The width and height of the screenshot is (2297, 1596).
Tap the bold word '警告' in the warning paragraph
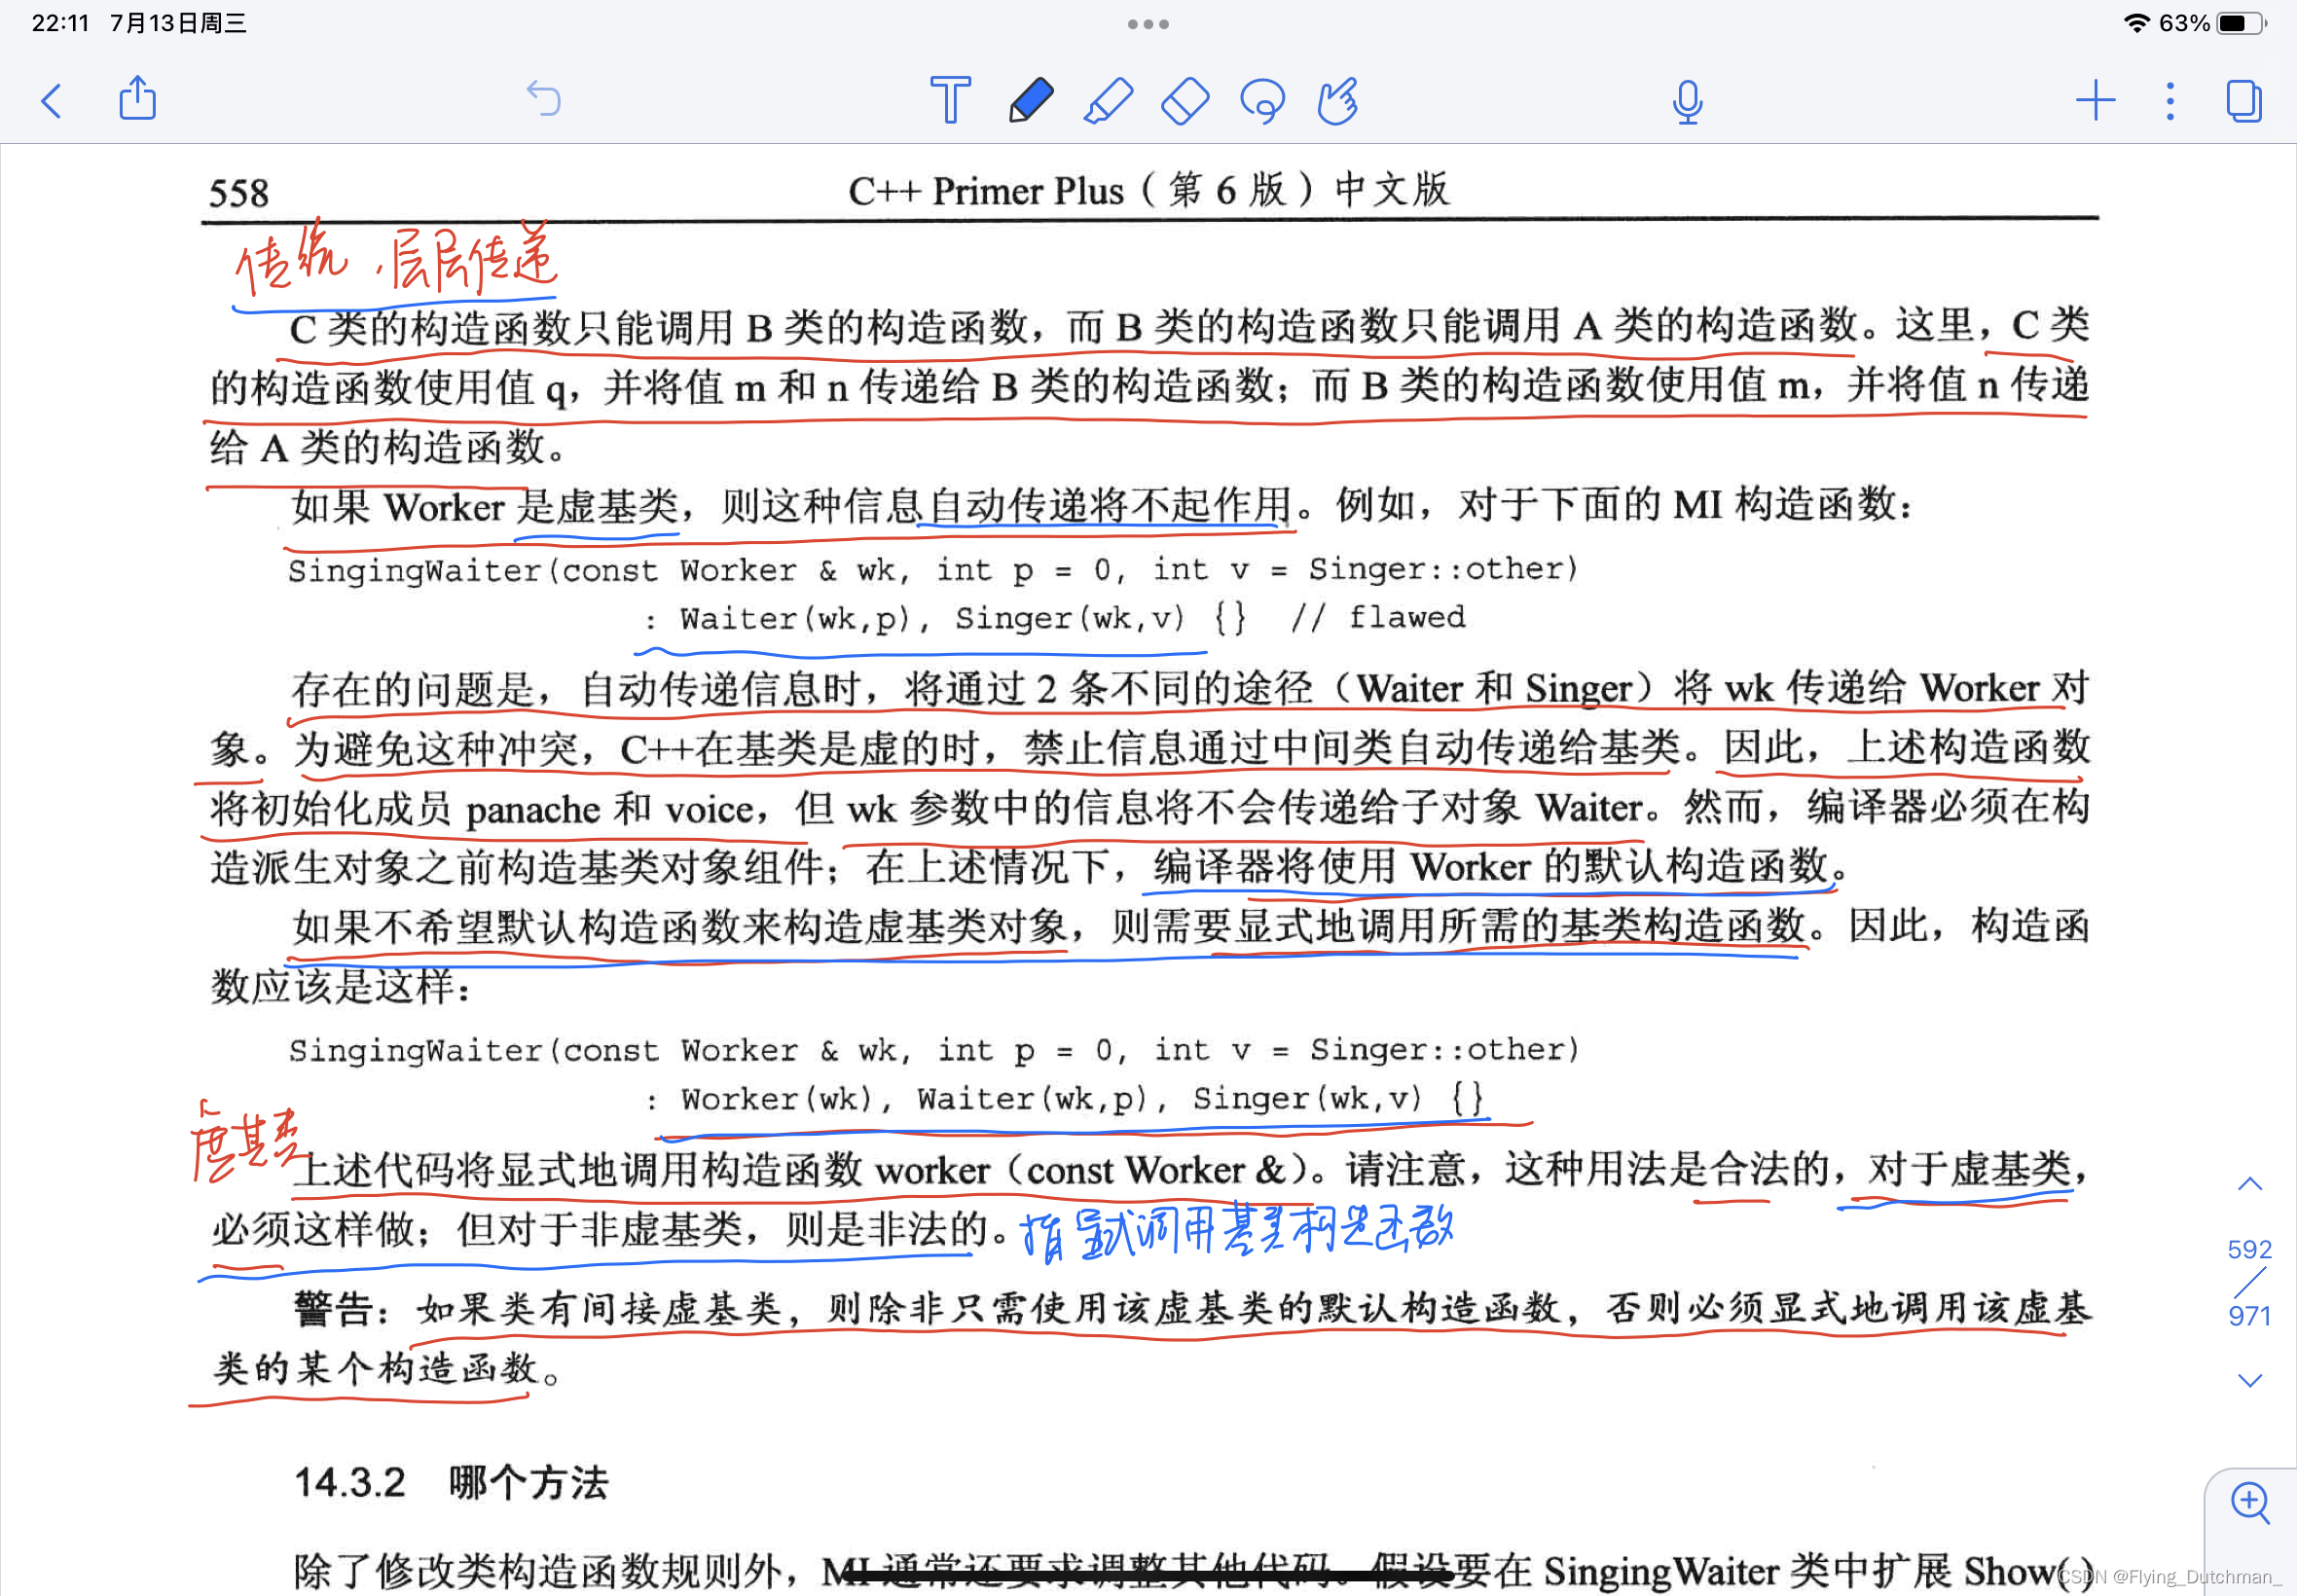[335, 1308]
